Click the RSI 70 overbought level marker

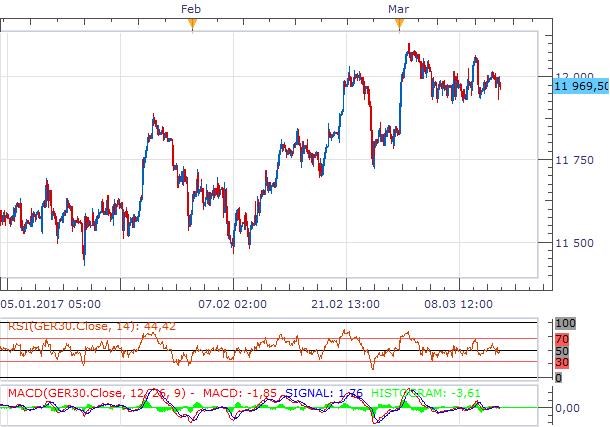pos(561,340)
